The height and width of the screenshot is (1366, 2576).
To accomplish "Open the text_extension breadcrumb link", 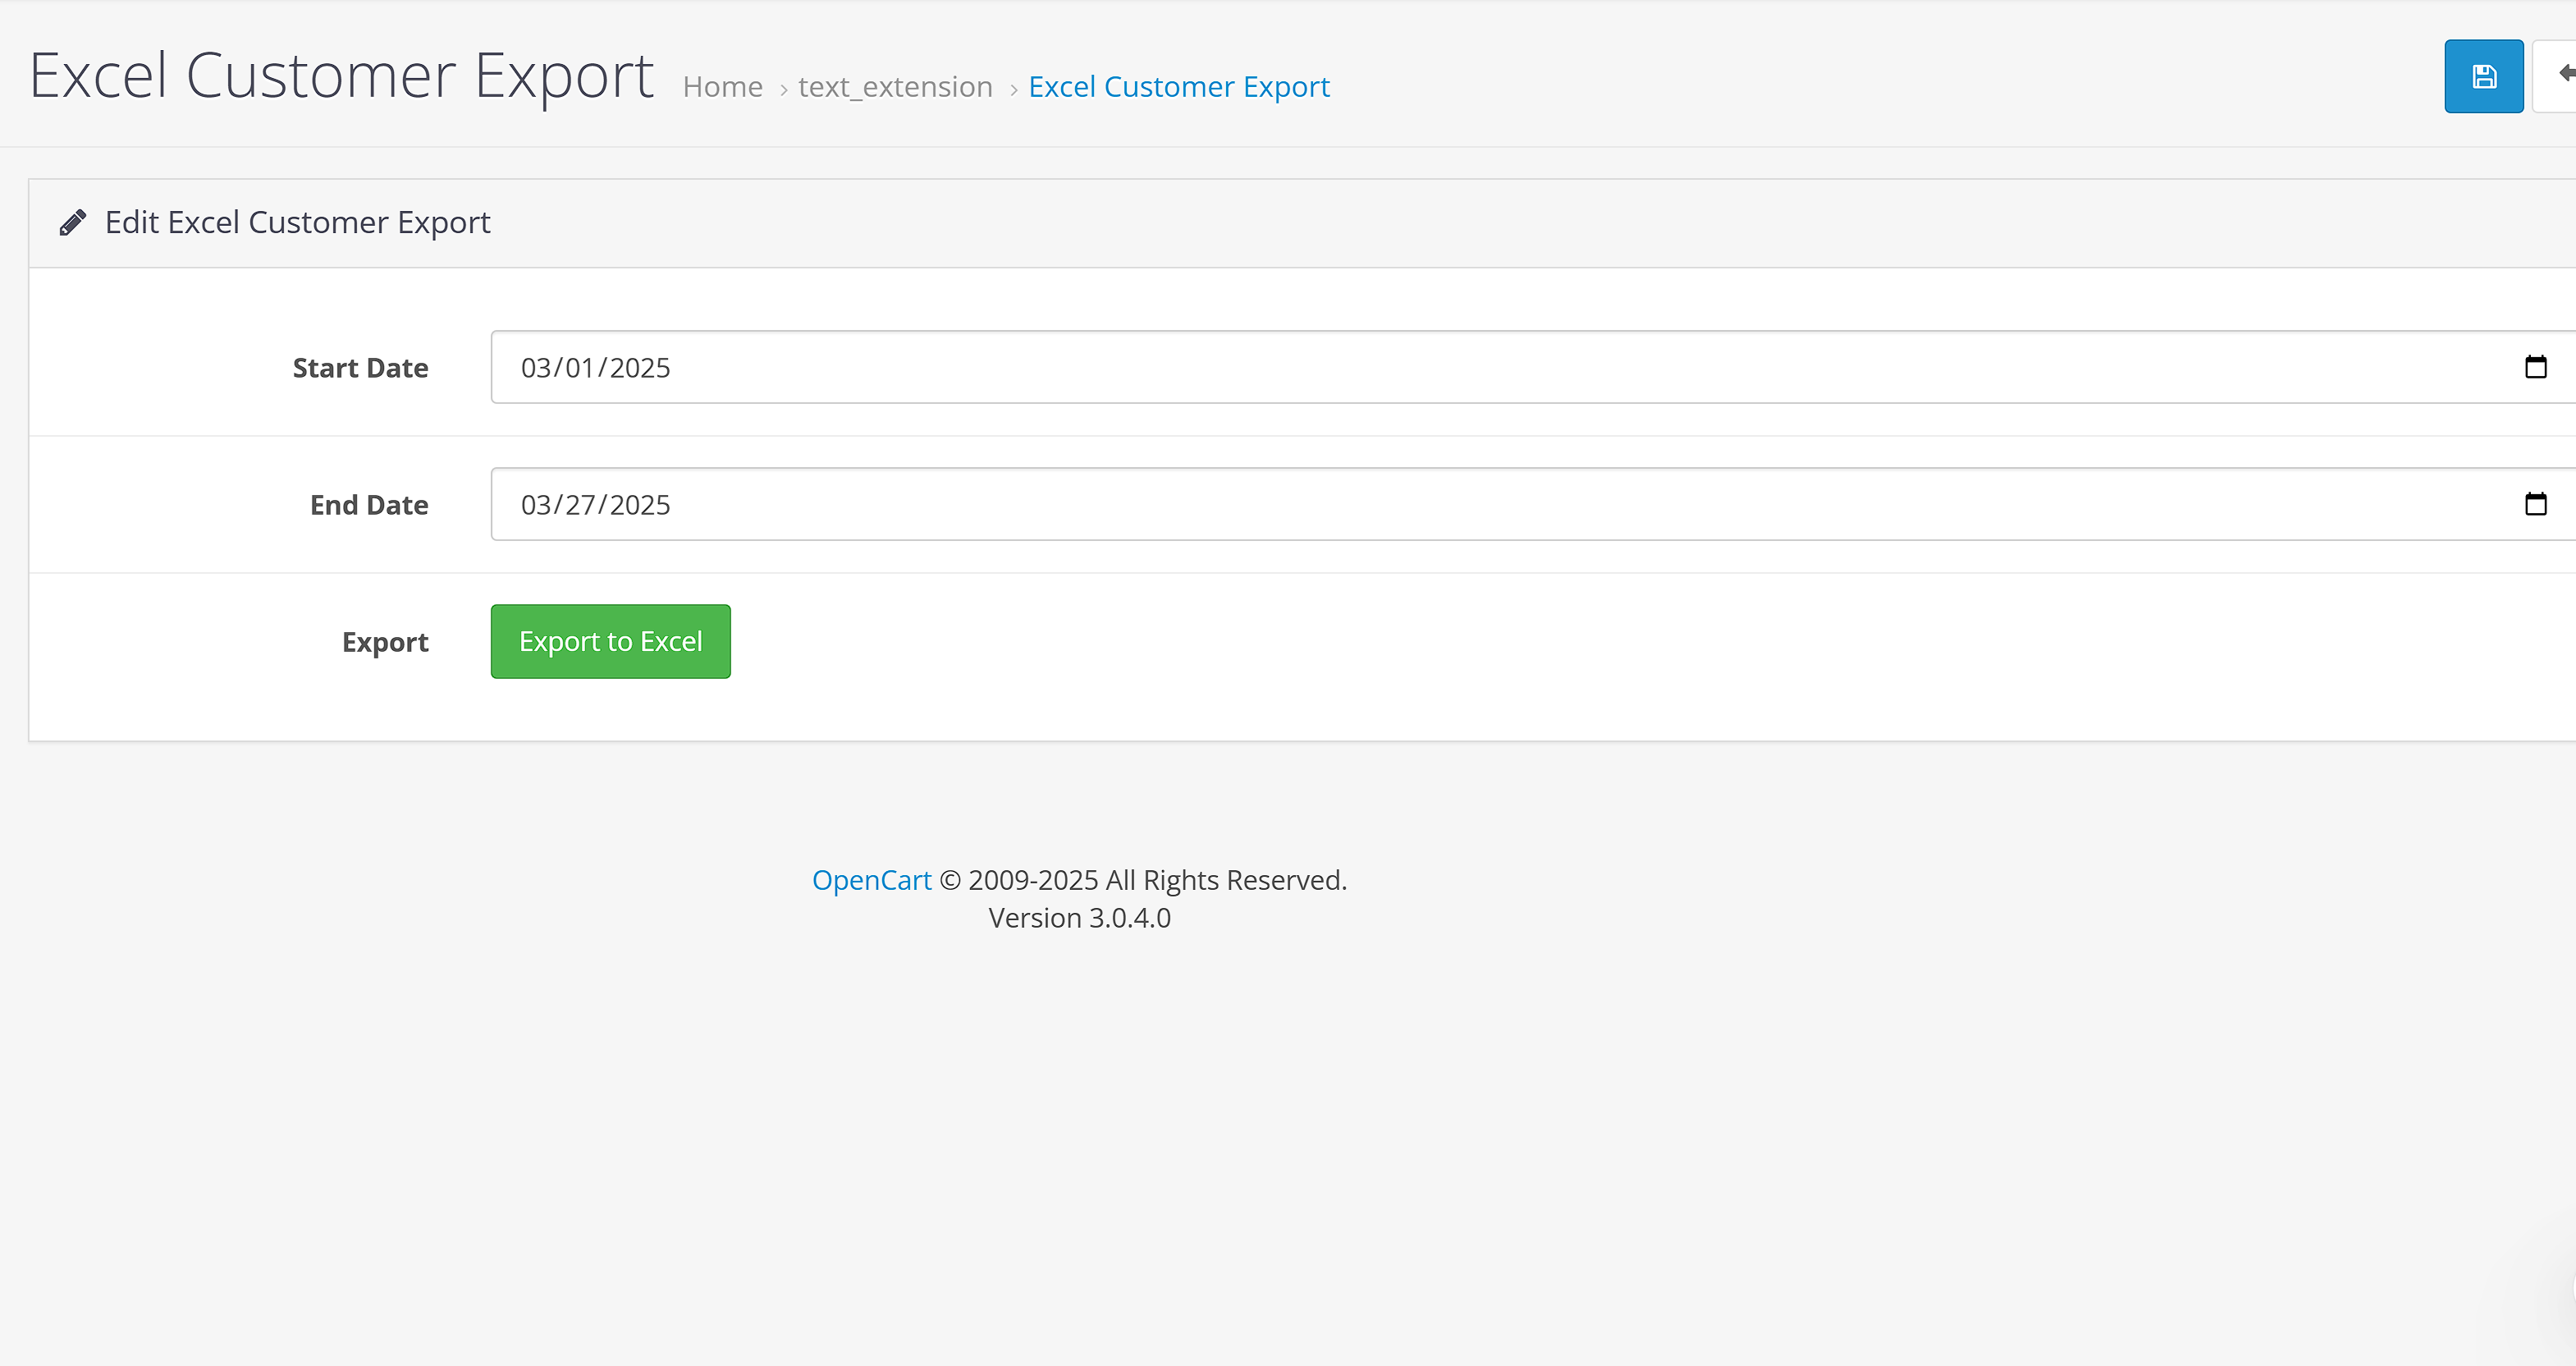I will click(x=895, y=87).
